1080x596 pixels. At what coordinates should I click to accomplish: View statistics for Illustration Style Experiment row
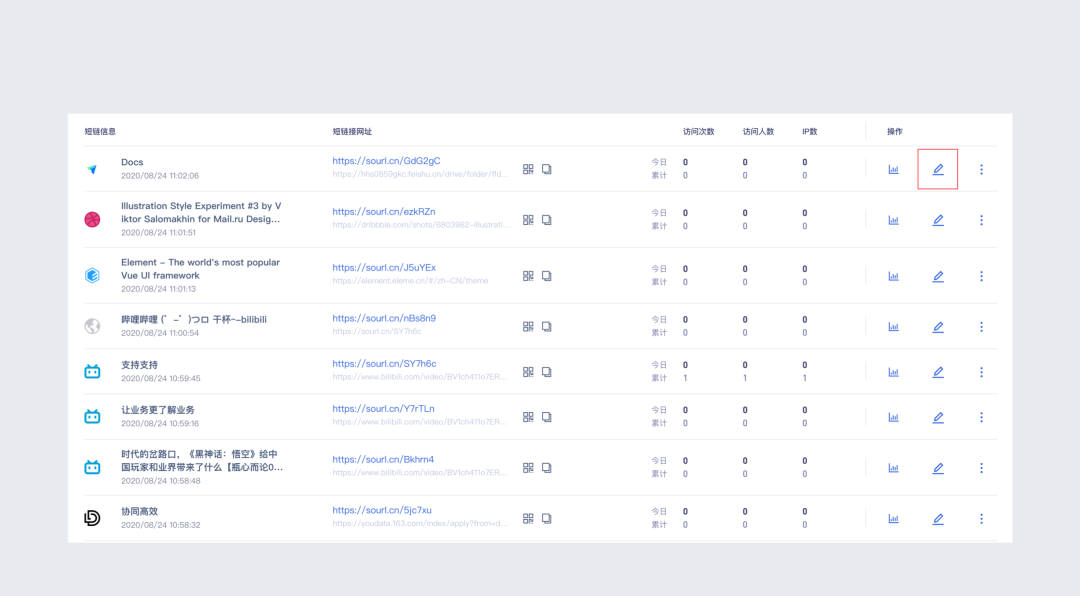(x=893, y=220)
